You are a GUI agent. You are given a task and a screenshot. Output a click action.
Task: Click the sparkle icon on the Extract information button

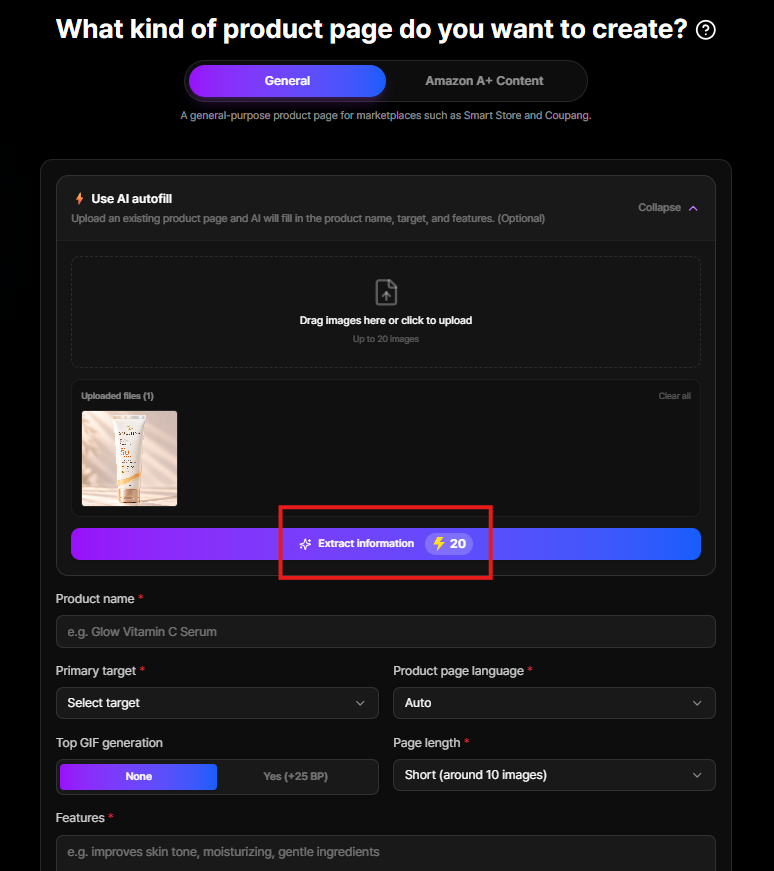[305, 544]
